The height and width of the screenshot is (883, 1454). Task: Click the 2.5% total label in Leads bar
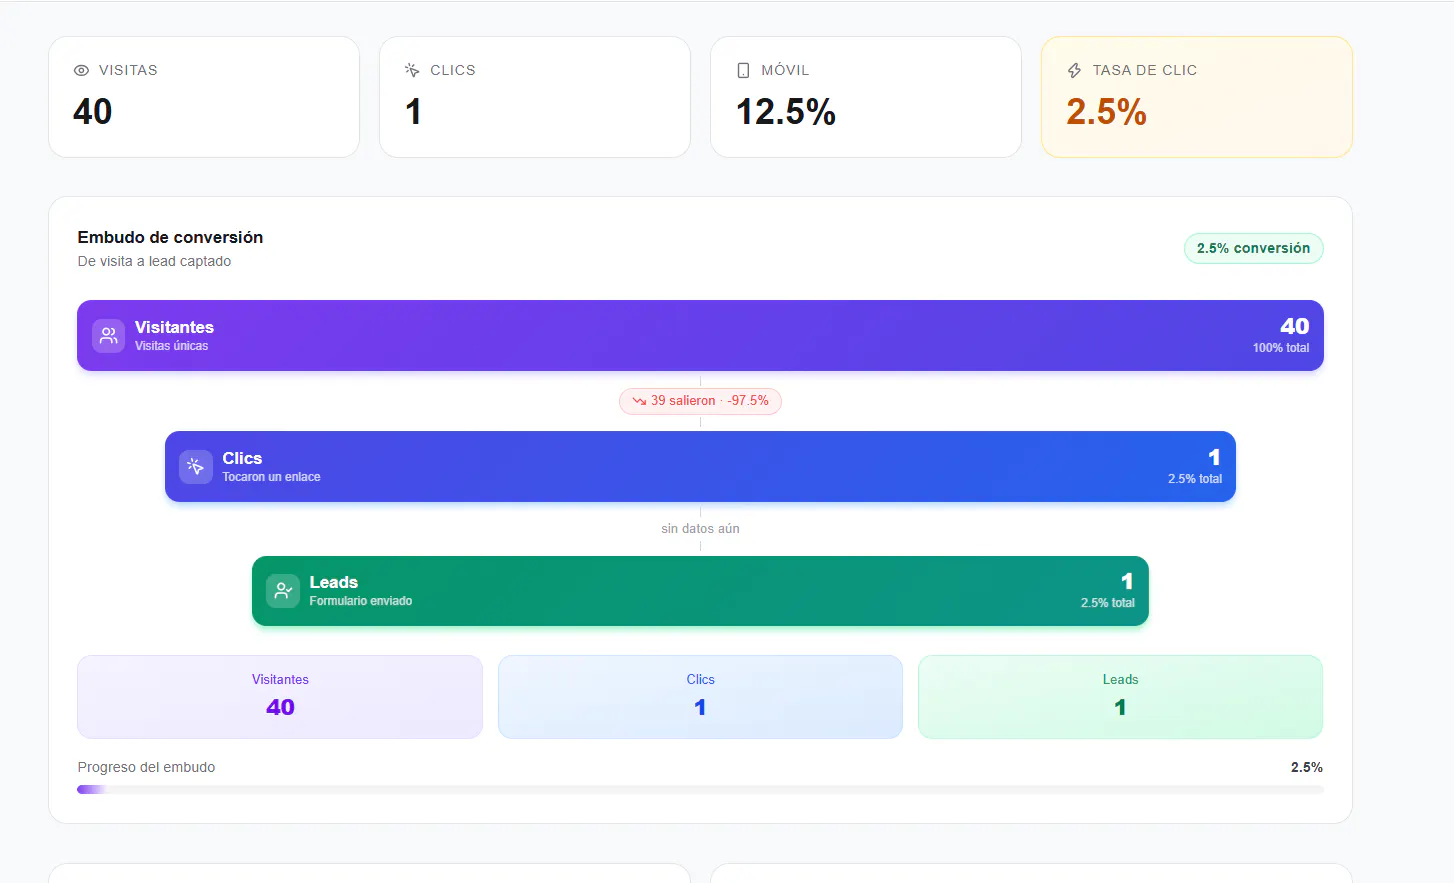click(x=1108, y=603)
